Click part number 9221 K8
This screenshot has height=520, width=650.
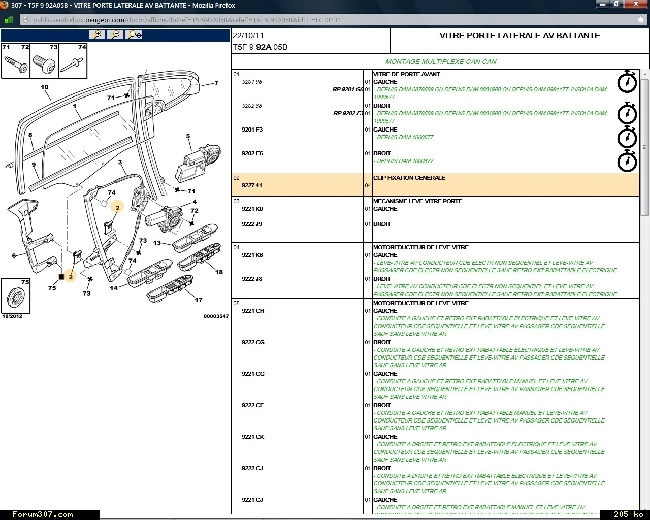pos(252,255)
